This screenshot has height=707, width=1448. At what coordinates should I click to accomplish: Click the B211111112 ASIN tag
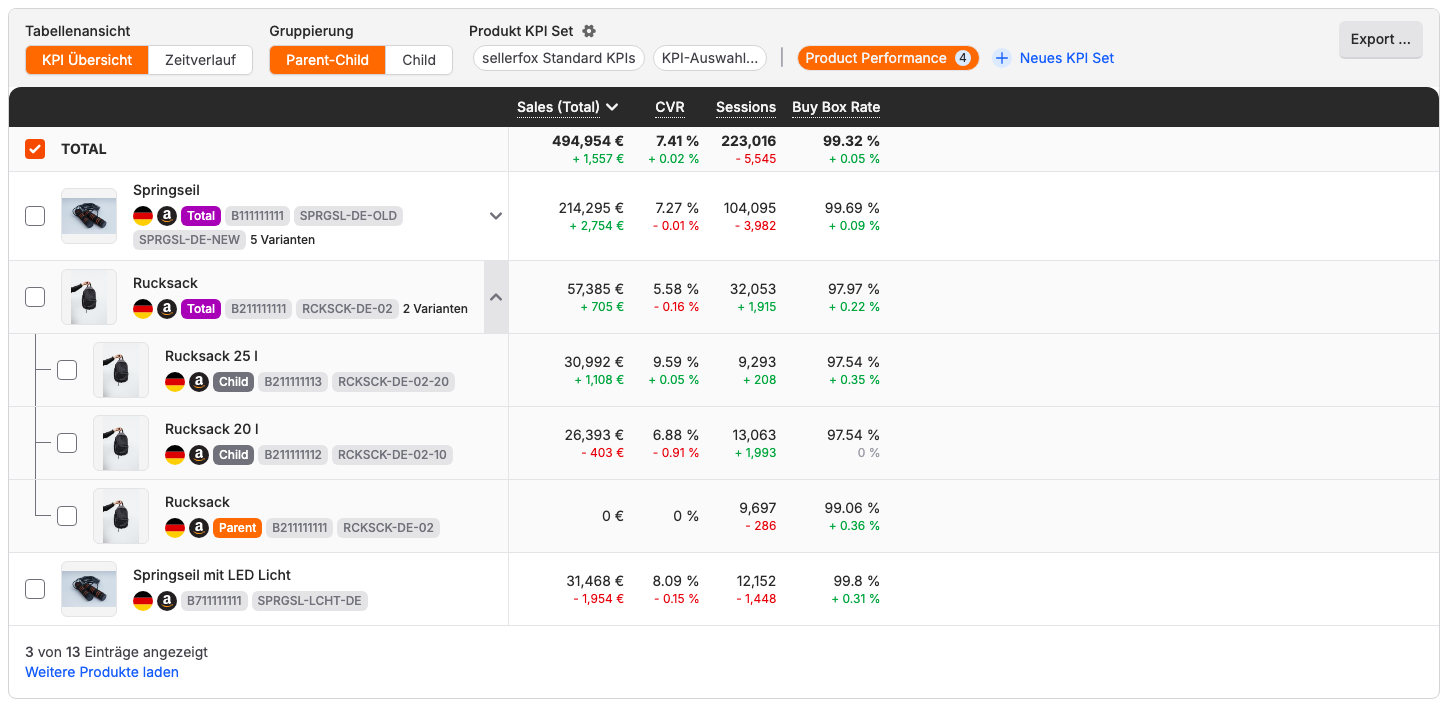tap(293, 455)
